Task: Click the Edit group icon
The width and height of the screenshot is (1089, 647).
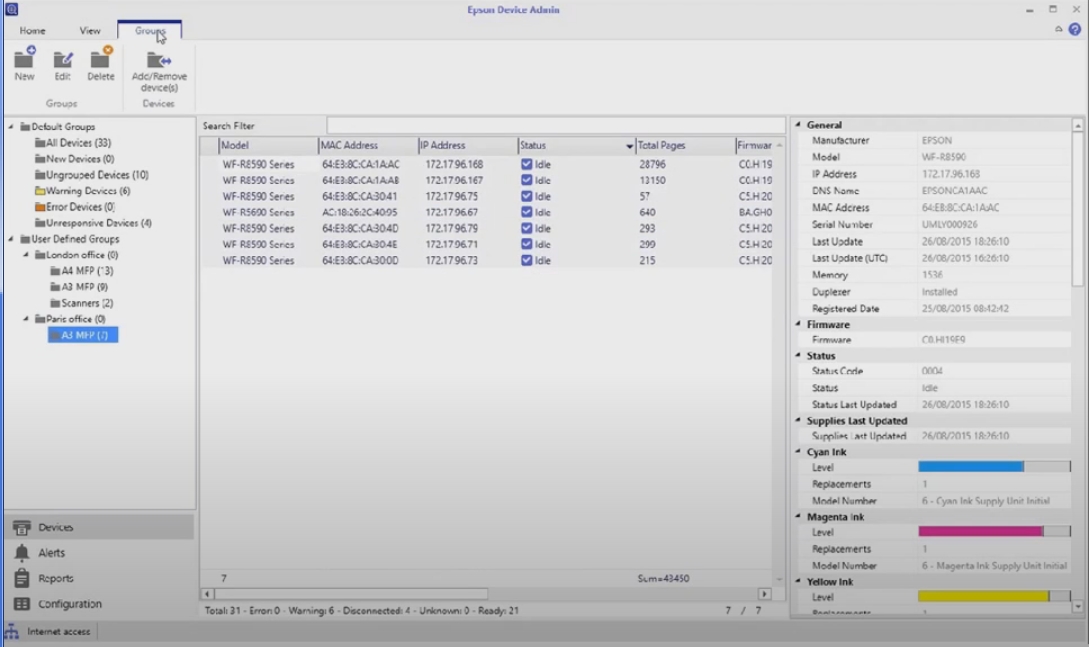Action: click(x=63, y=60)
